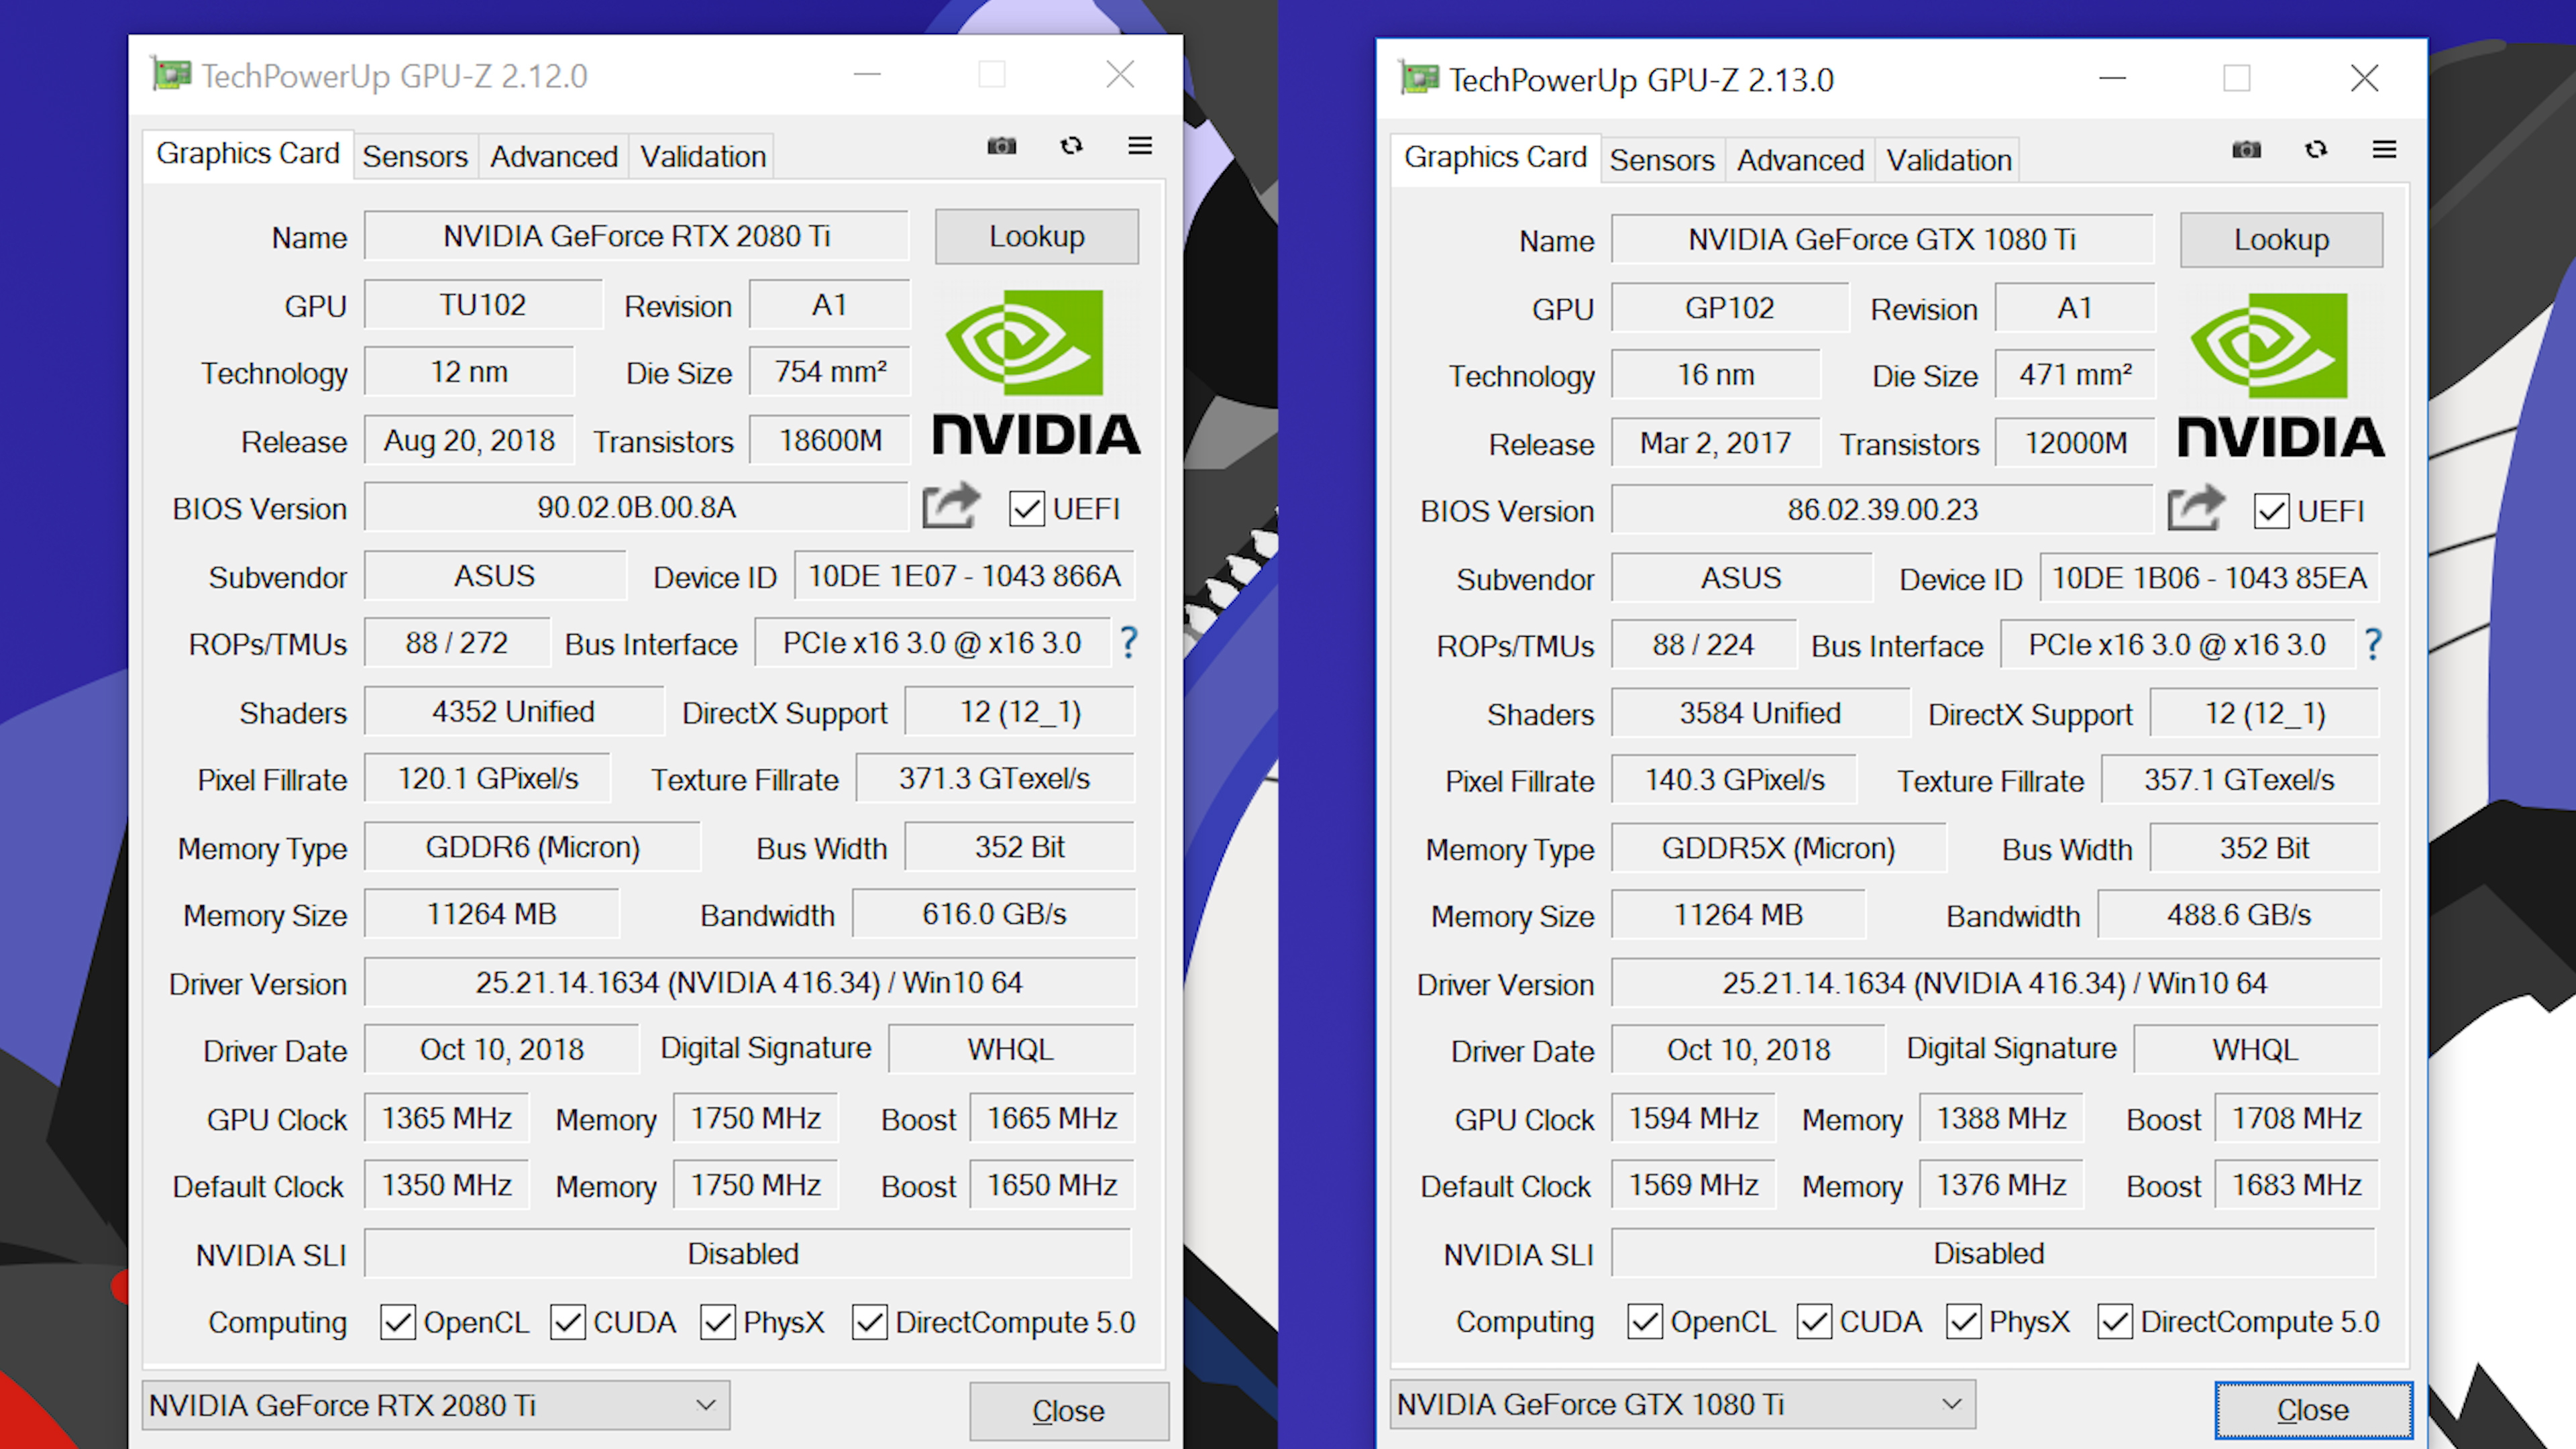The height and width of the screenshot is (1449, 2576).
Task: Click Boost clock value 1708 MHz
Action: point(2297,1118)
